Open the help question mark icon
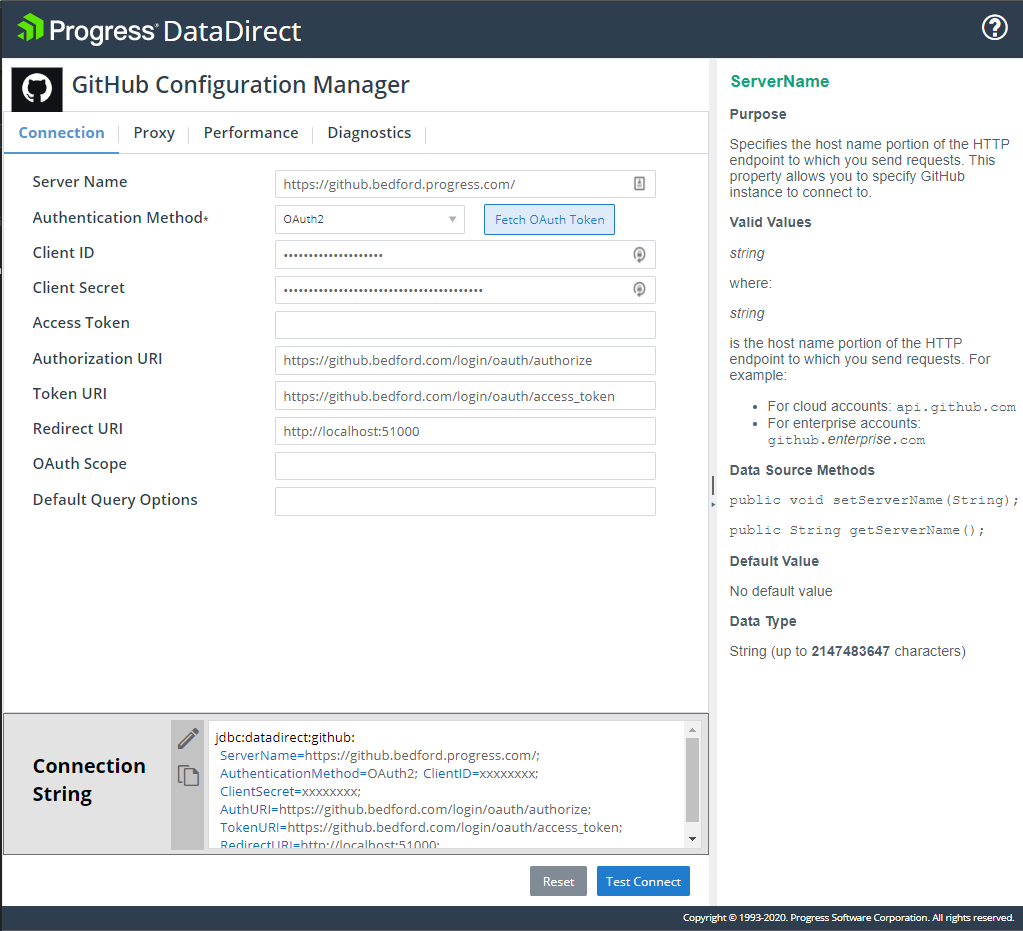 [994, 27]
